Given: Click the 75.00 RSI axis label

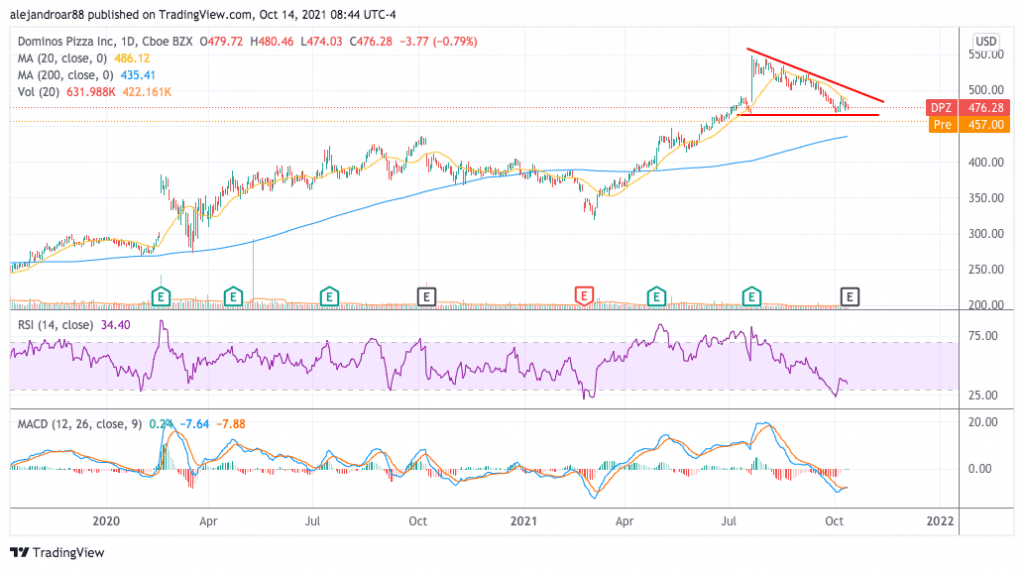Looking at the screenshot, I should (983, 336).
